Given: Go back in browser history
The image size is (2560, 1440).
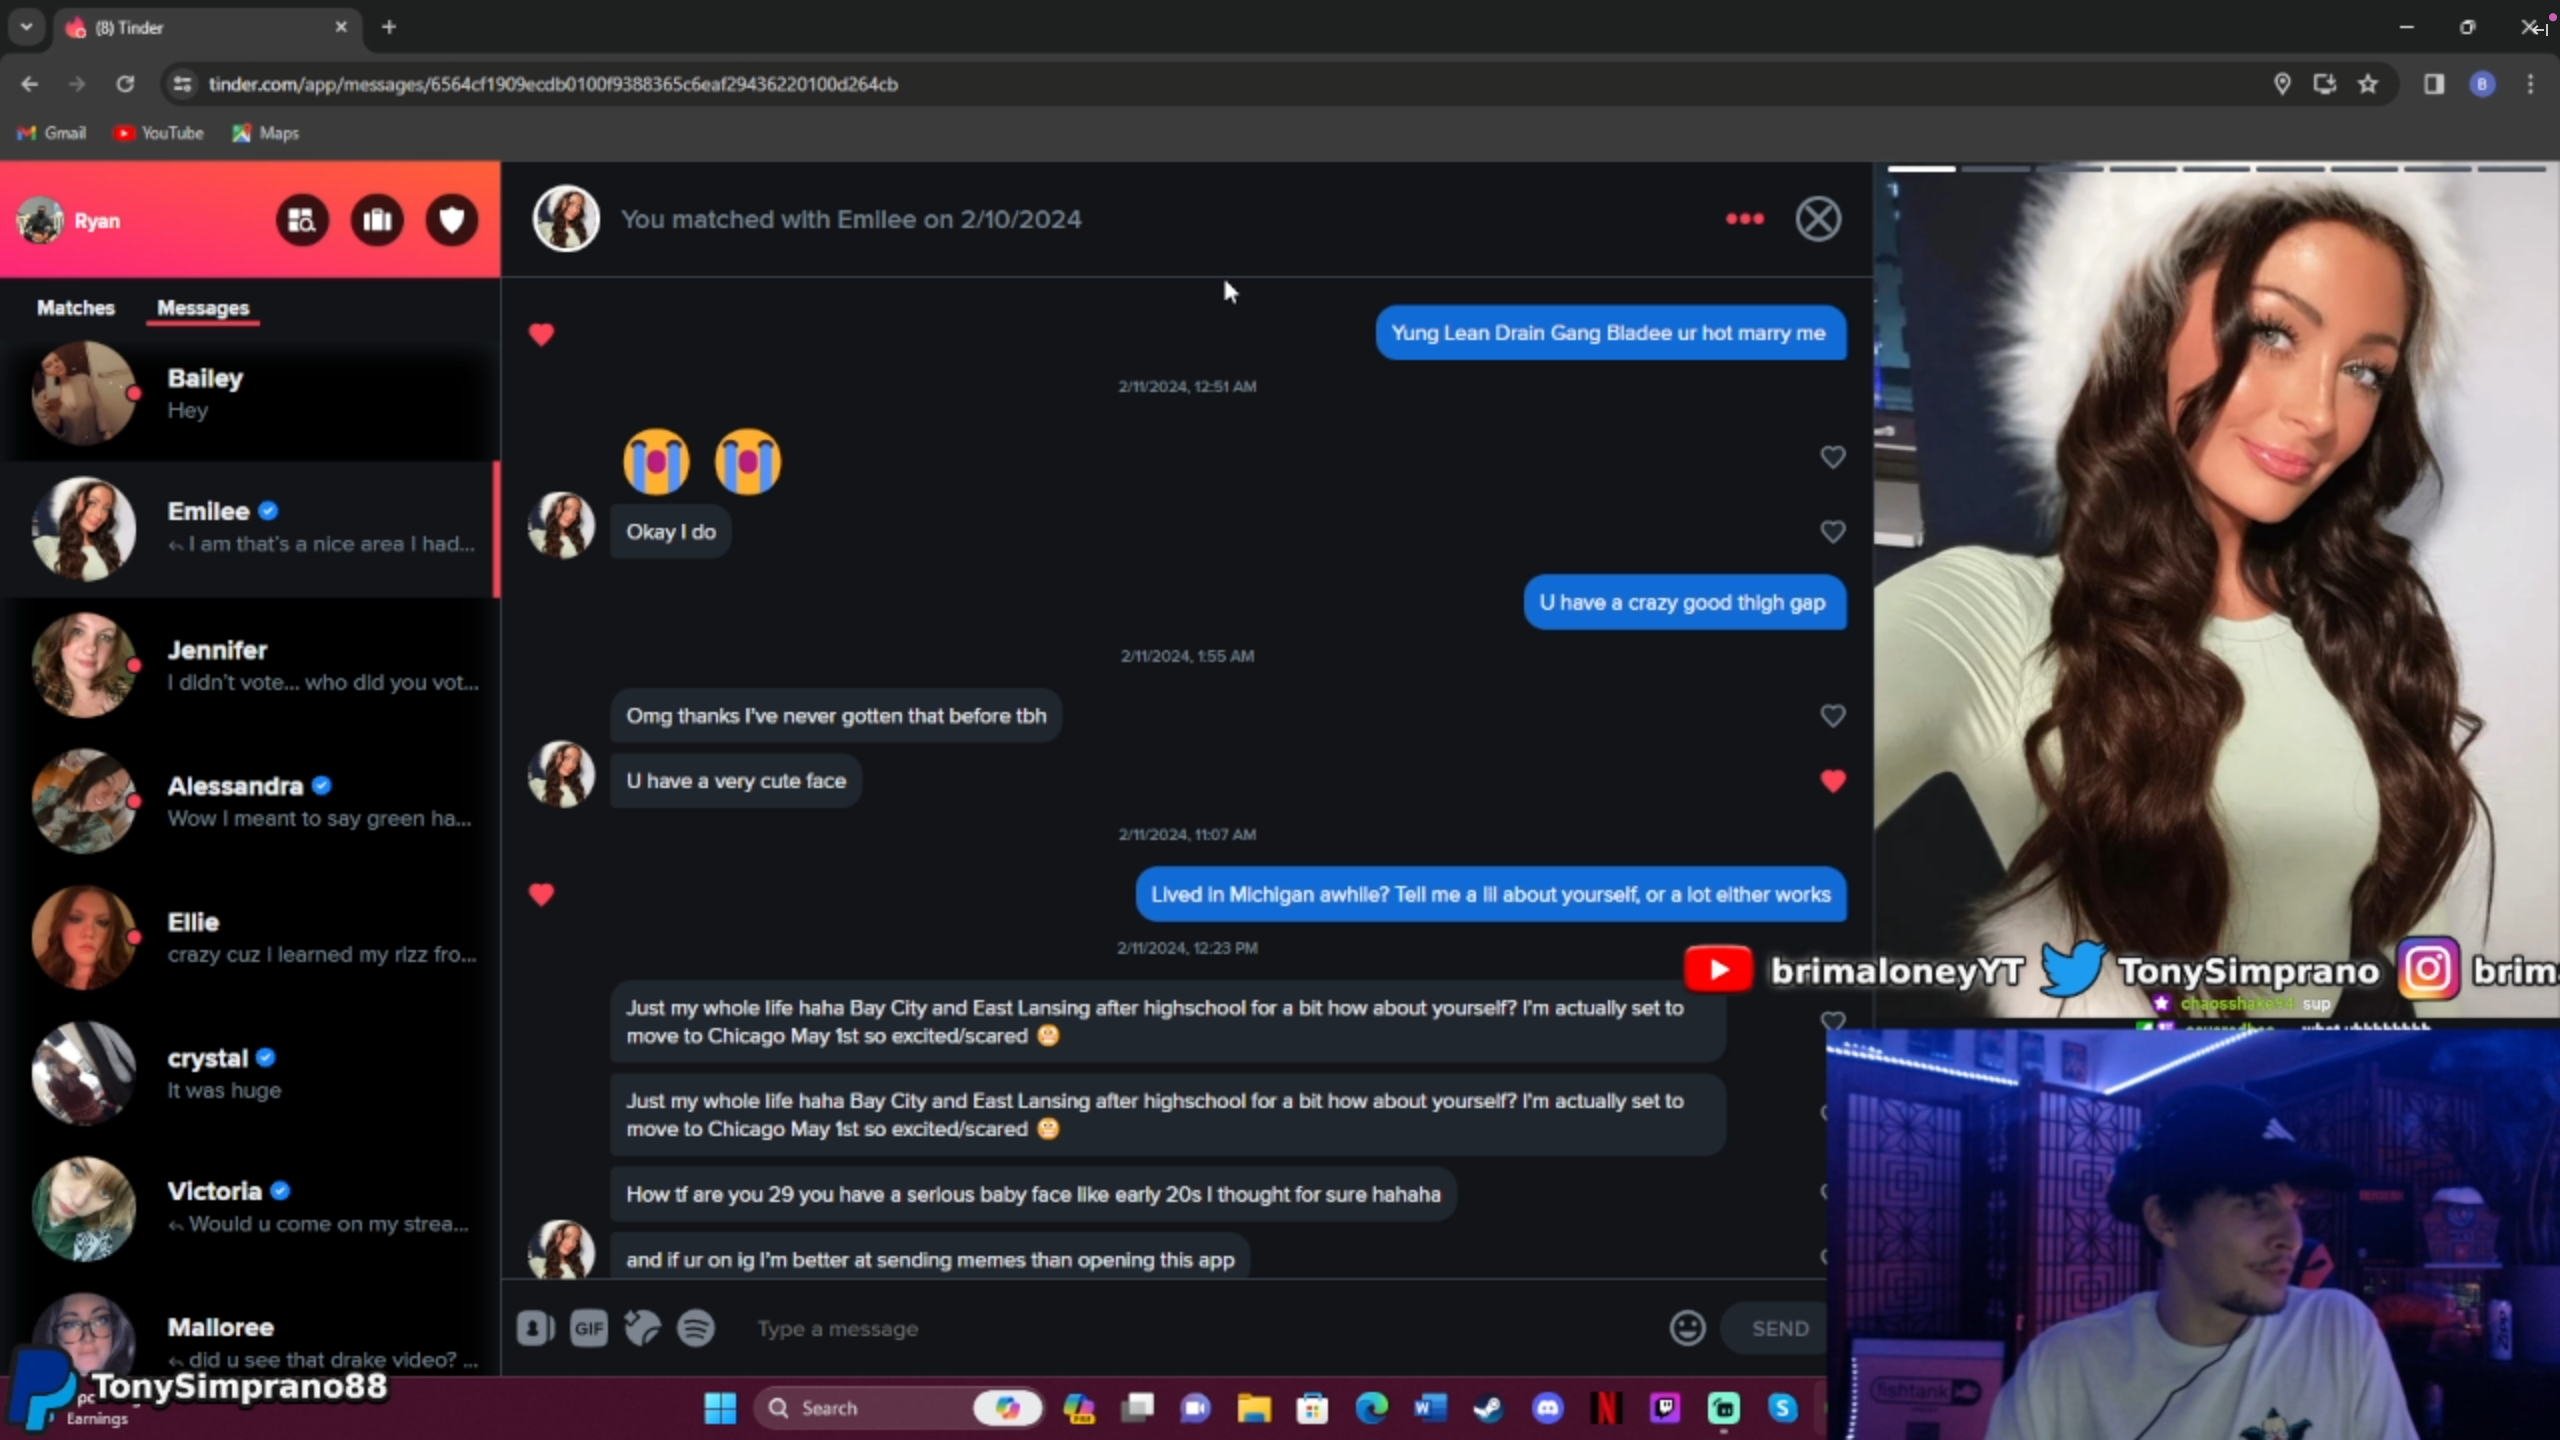Looking at the screenshot, I should [29, 84].
